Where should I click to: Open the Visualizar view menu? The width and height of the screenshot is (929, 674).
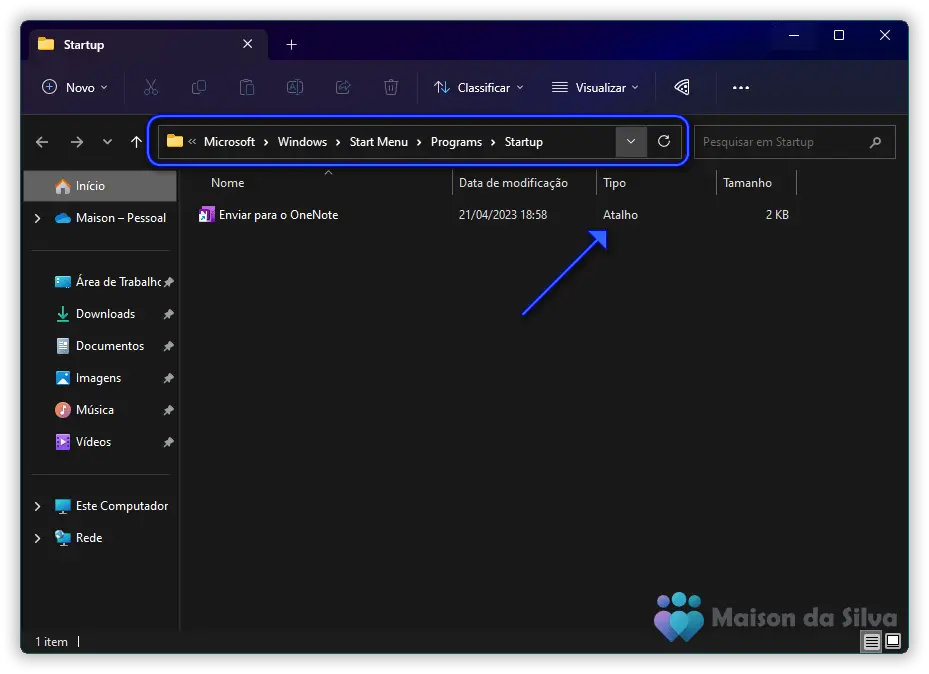pos(595,88)
